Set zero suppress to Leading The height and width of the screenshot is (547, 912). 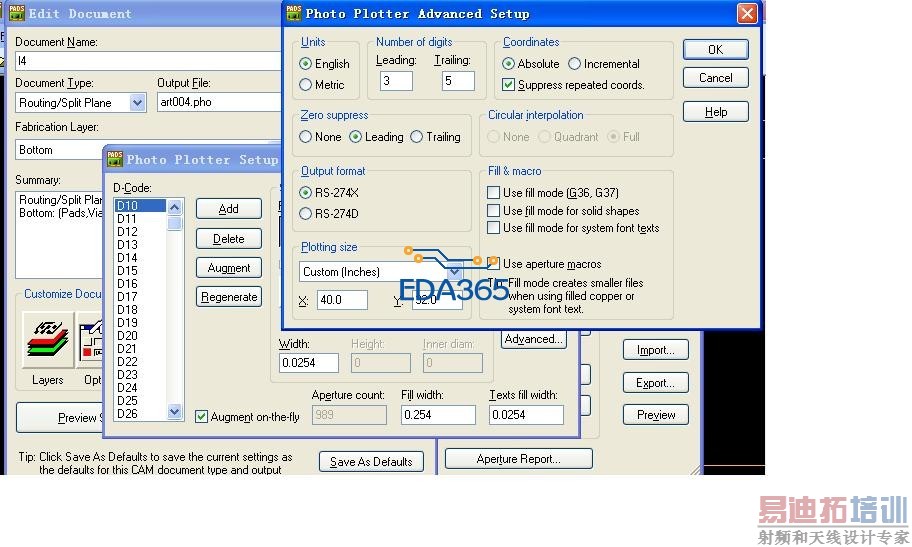[x=355, y=137]
